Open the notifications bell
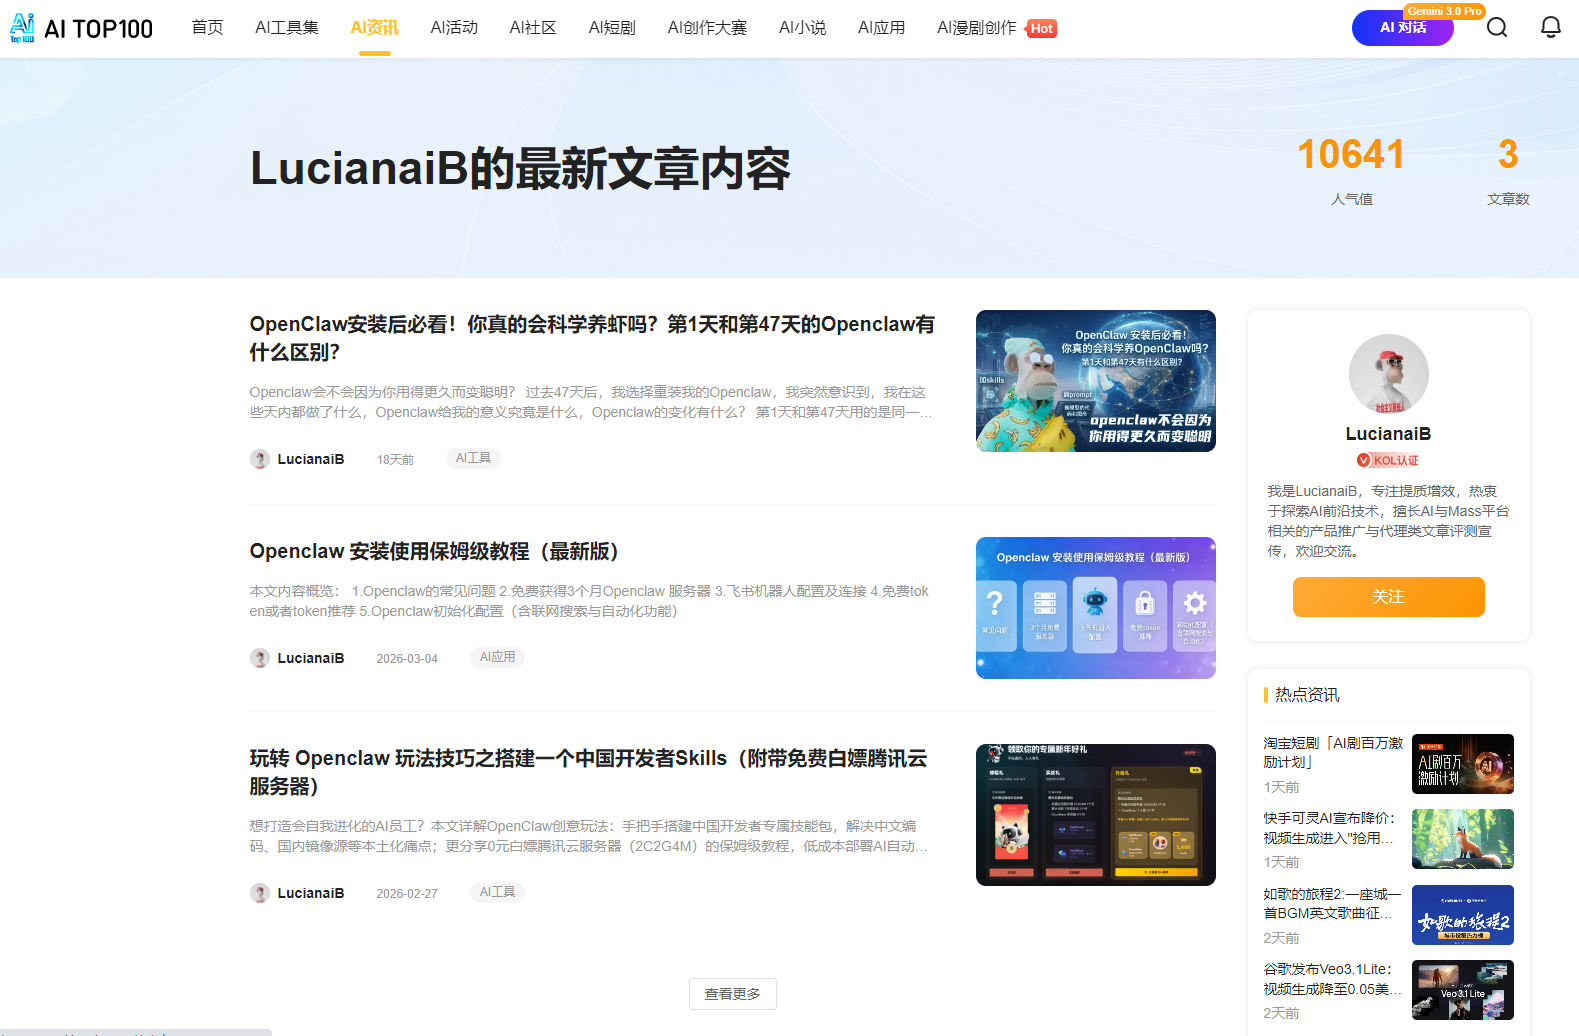 point(1550,27)
